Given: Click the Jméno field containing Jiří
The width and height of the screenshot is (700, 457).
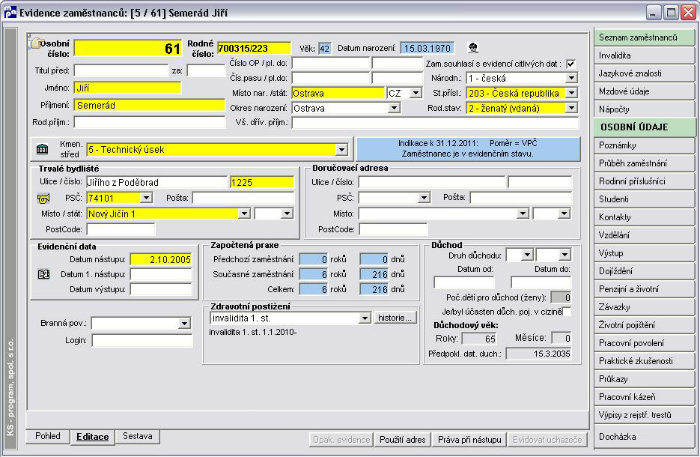Looking at the screenshot, I should pos(128,88).
